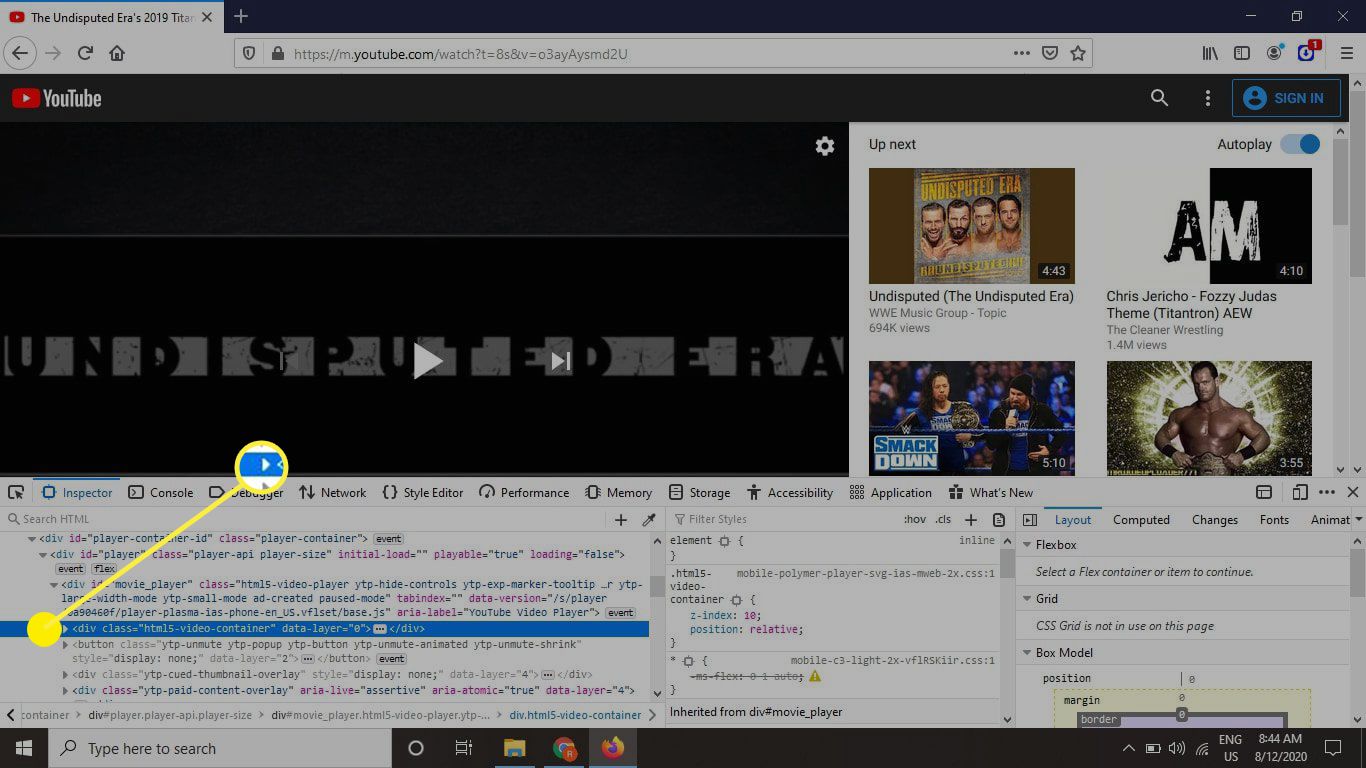Open Firefox from the Windows taskbar
Viewport: 1366px width, 768px height.
[613, 748]
